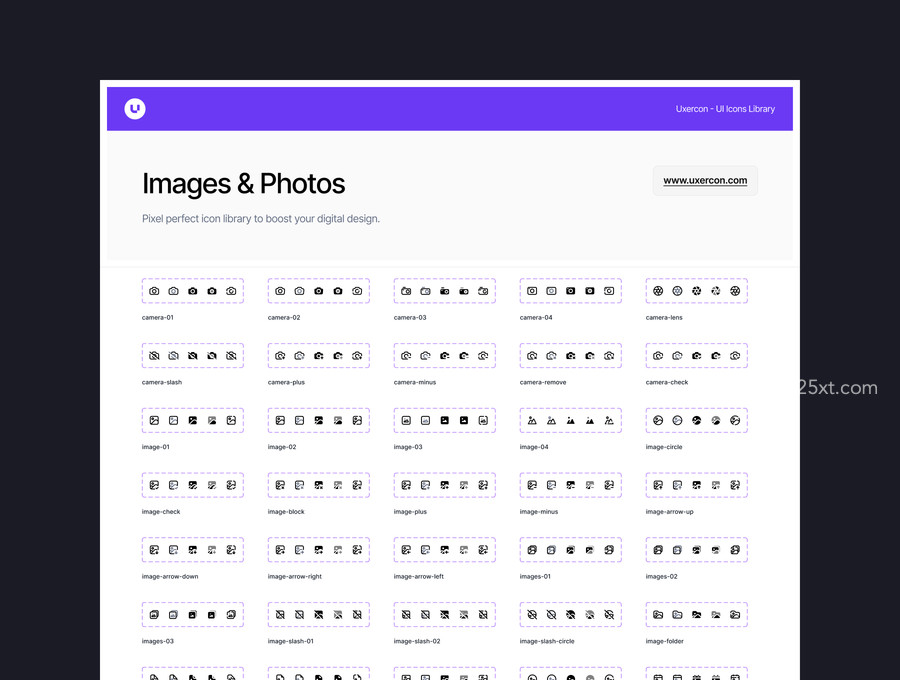Image resolution: width=900 pixels, height=680 pixels.
Task: Click the 'images-01' label
Action: pos(535,577)
